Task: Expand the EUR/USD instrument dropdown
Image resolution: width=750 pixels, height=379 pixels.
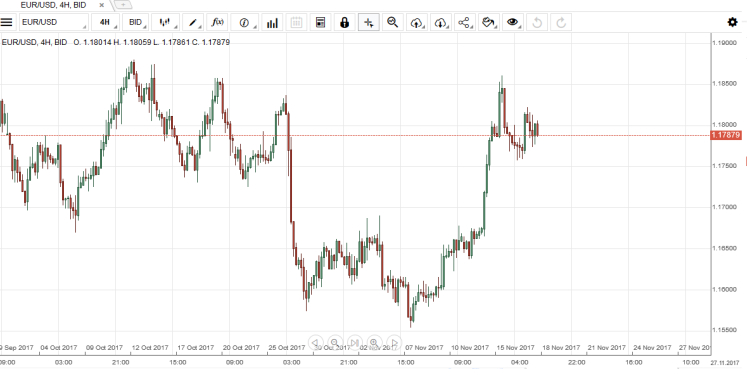Action: point(54,22)
